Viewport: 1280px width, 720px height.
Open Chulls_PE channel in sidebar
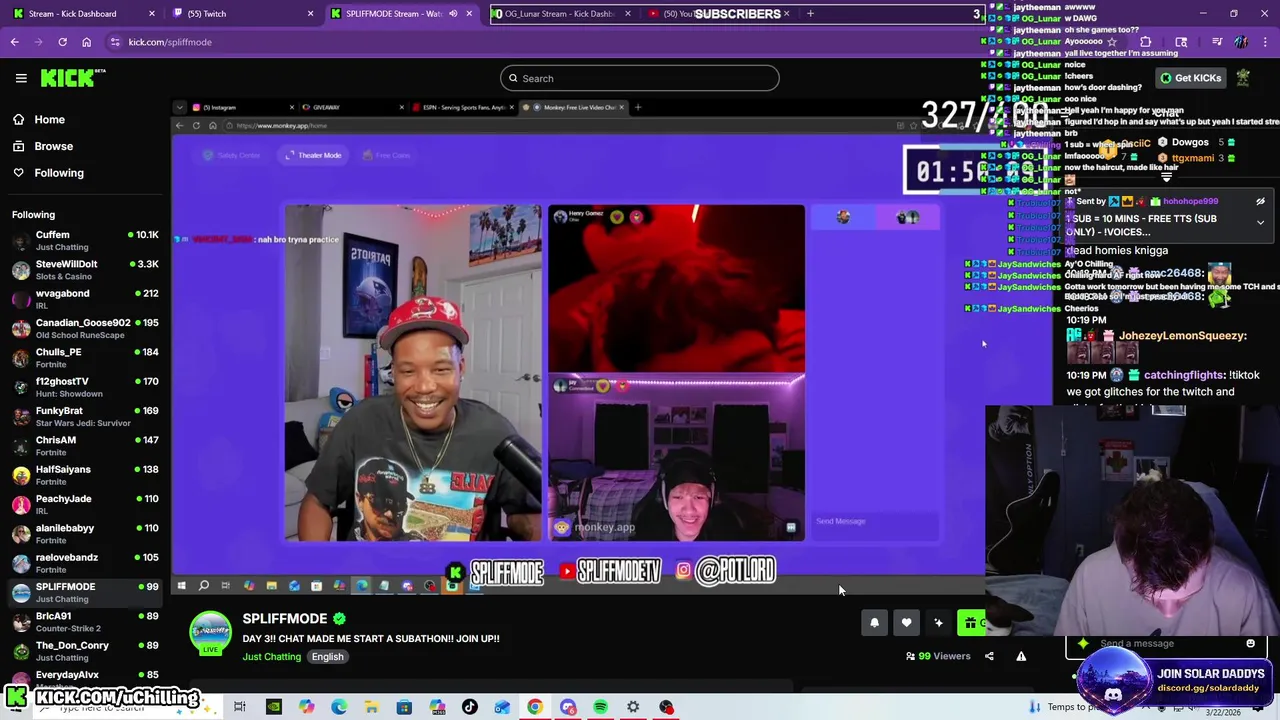pos(84,358)
